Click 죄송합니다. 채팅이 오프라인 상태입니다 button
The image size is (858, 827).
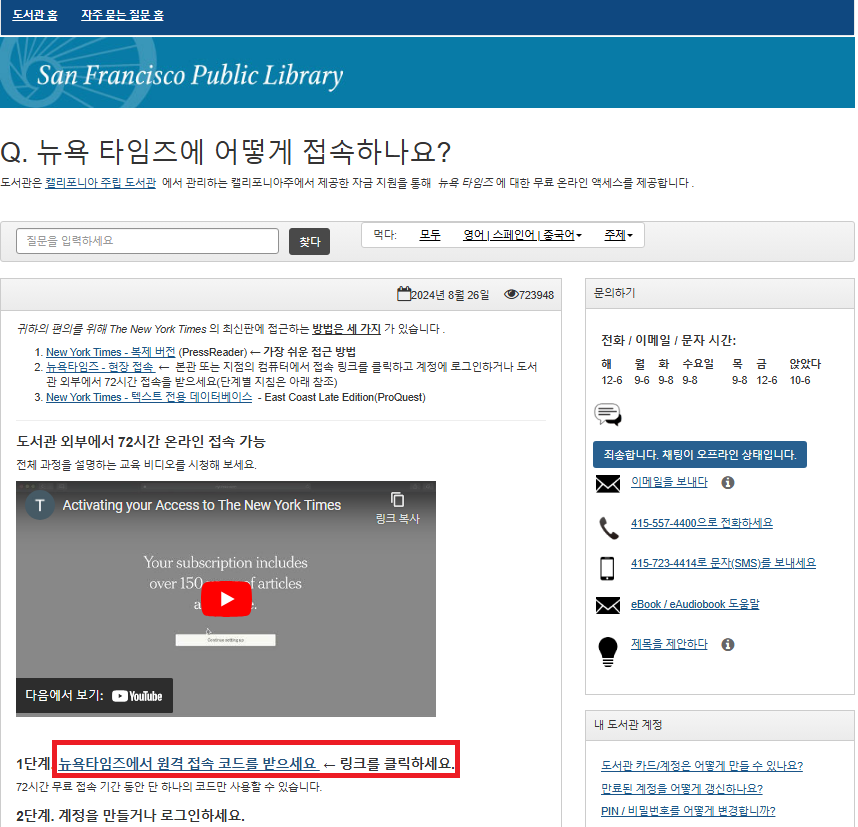point(700,455)
